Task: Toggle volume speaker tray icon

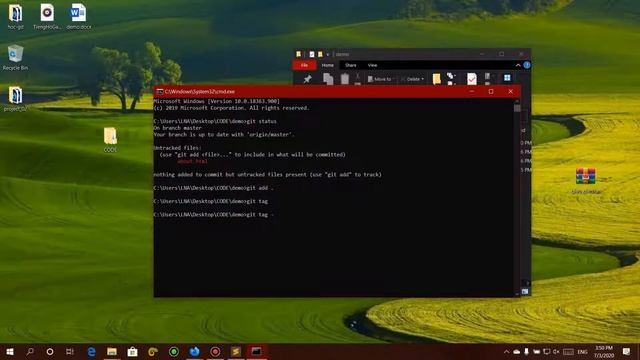Action: (556, 351)
